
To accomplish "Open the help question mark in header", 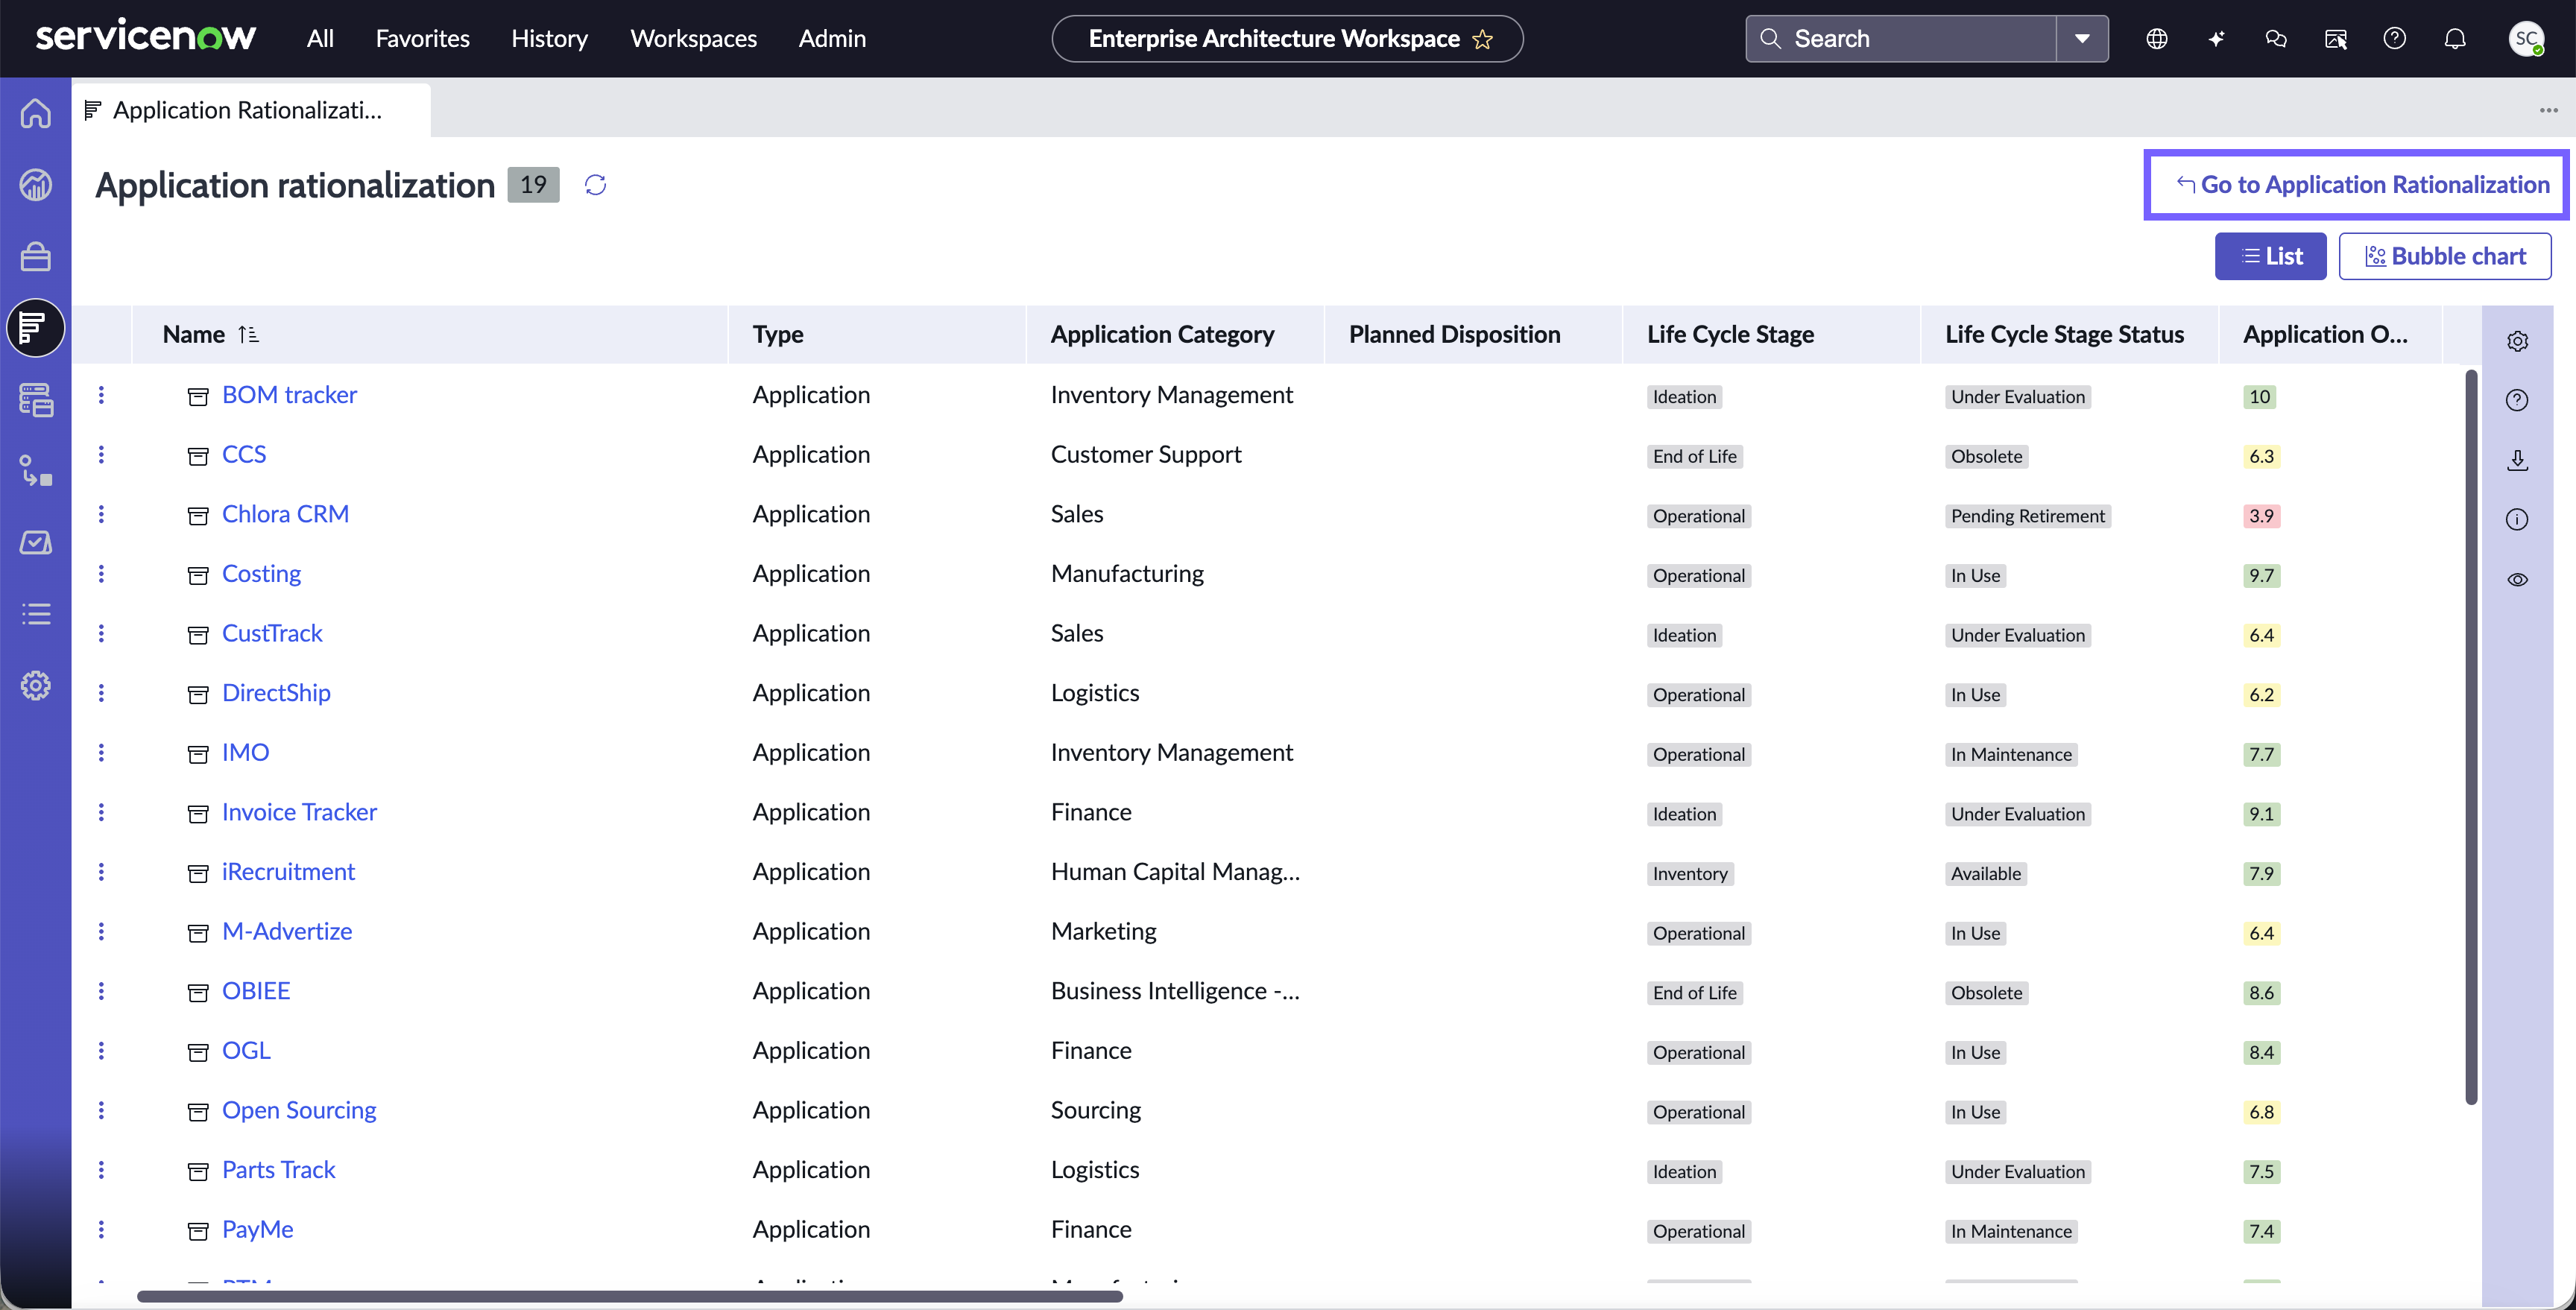I will point(2395,39).
